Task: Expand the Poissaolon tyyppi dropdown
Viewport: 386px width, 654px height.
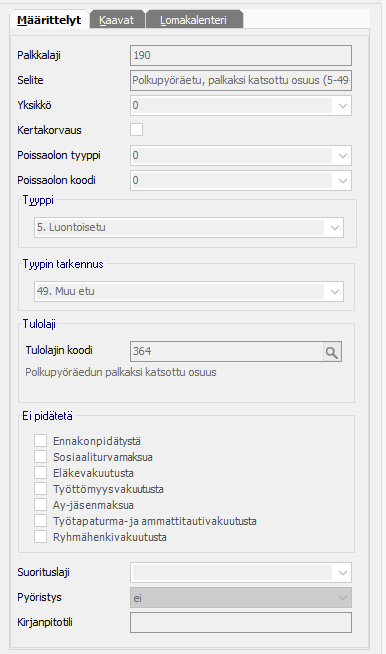Action: click(x=241, y=156)
